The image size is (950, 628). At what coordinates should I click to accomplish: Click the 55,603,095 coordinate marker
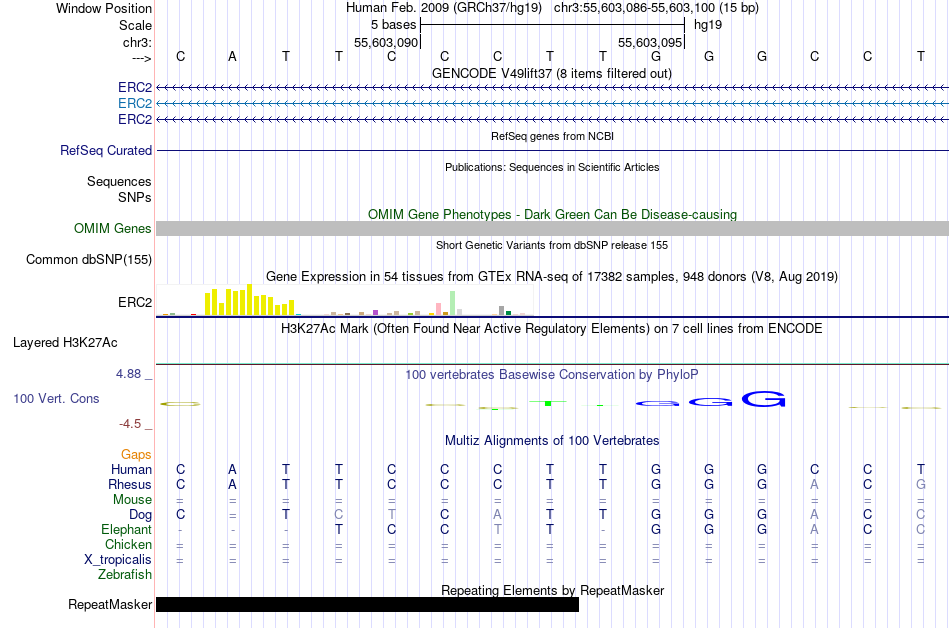click(x=650, y=42)
